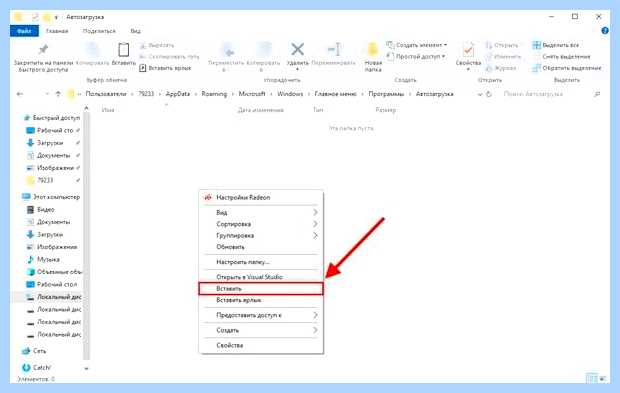The width and height of the screenshot is (620, 393).
Task: Open Catch! in the navigation pane
Action: pos(36,368)
